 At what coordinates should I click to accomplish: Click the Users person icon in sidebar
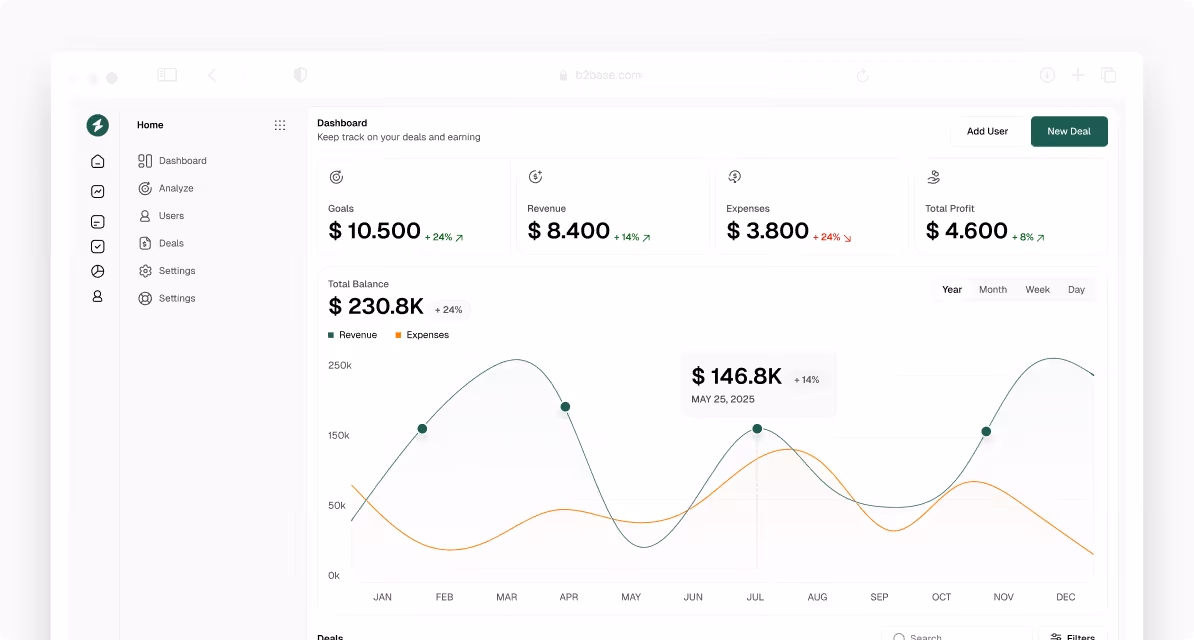coord(144,215)
